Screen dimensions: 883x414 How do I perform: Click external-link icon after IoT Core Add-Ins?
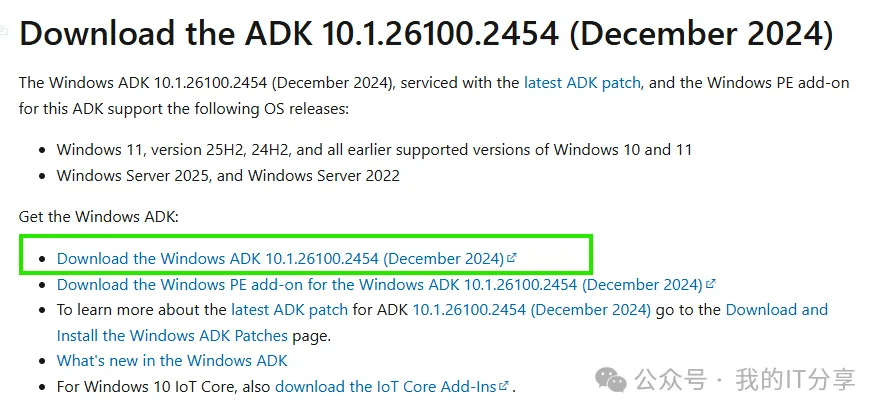click(x=504, y=385)
